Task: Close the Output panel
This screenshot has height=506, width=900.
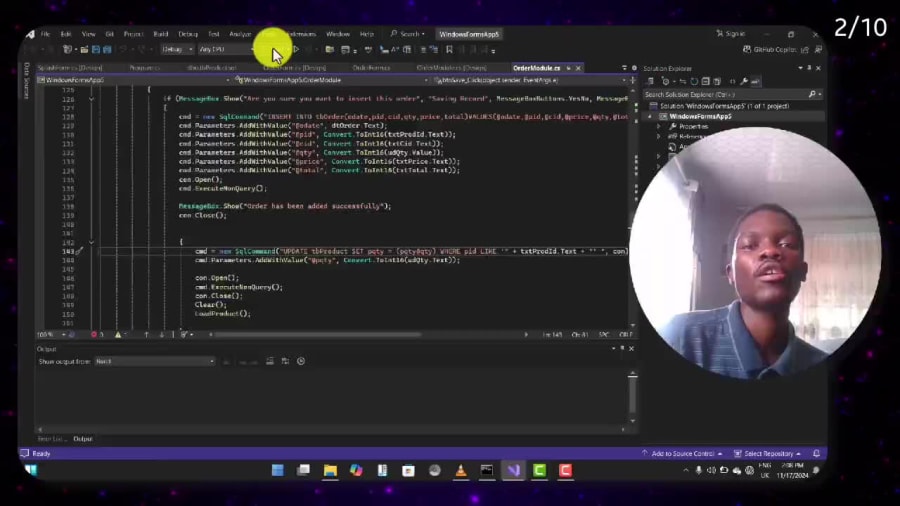Action: click(x=631, y=348)
